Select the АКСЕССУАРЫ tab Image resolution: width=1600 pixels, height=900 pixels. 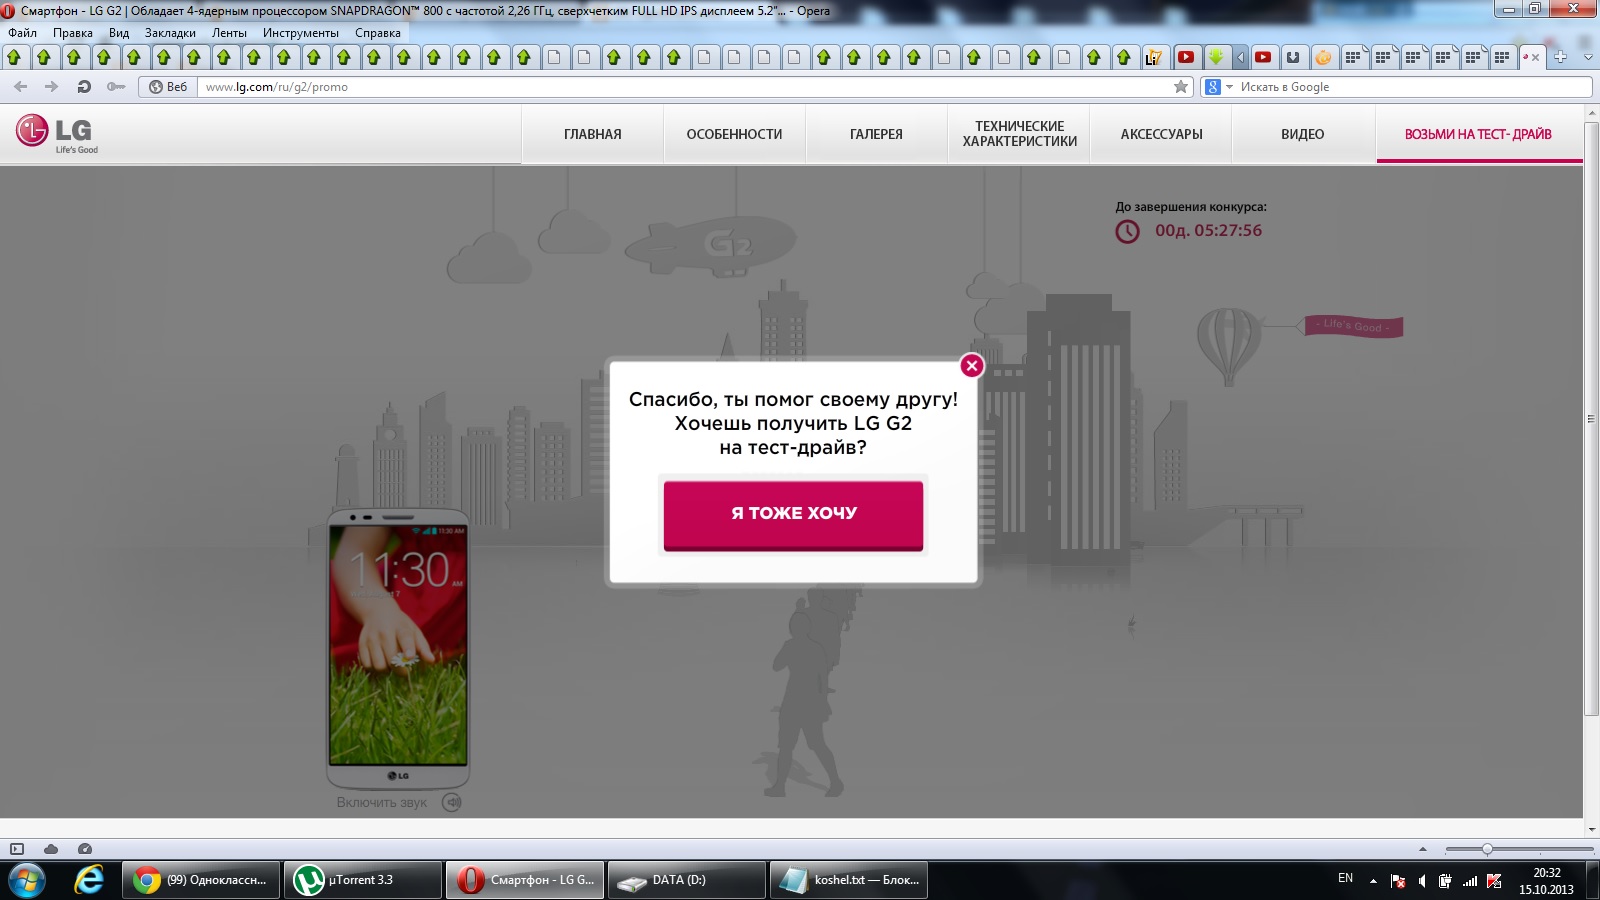[1161, 134]
